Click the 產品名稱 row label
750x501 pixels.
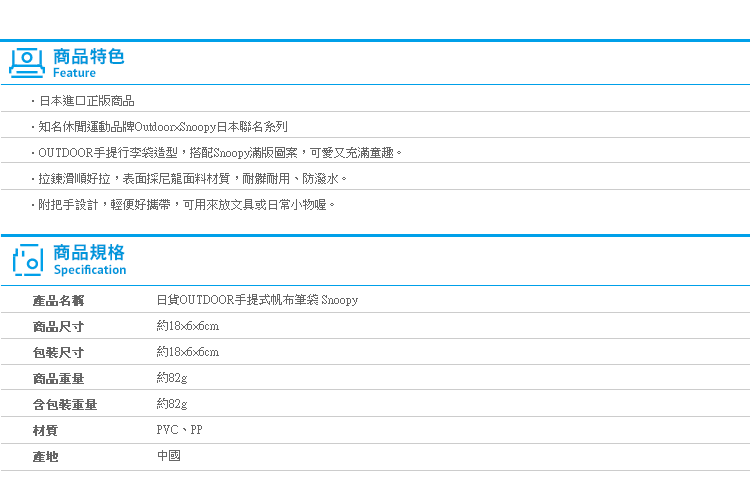point(58,301)
